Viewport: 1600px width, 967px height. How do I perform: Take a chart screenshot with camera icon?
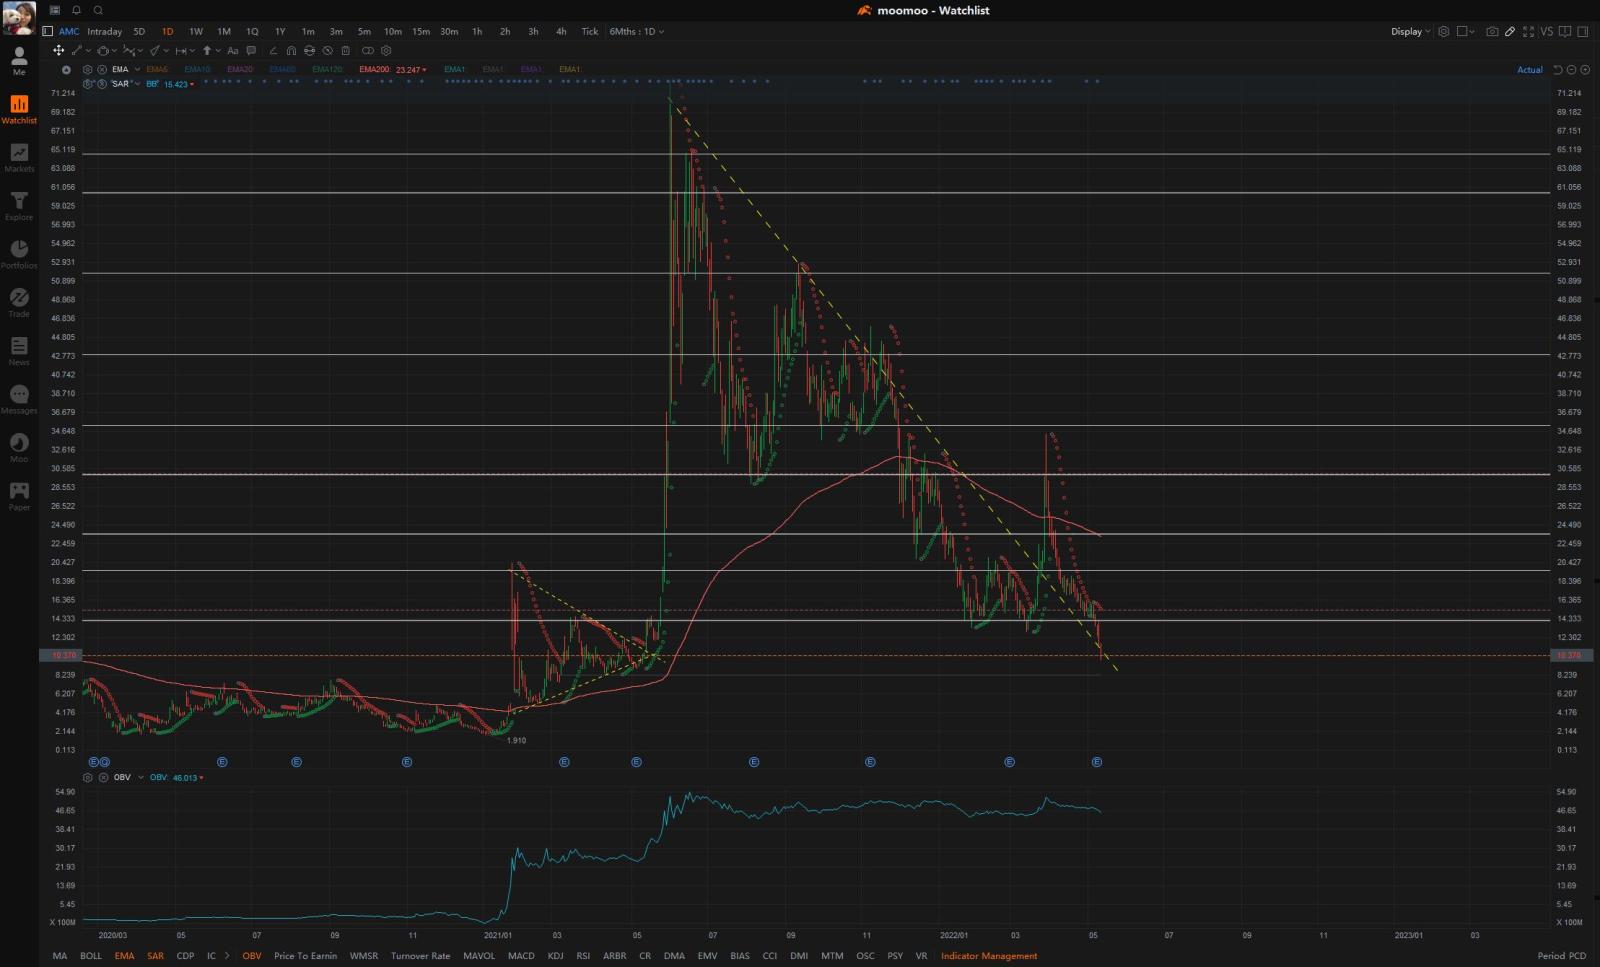pos(1492,31)
